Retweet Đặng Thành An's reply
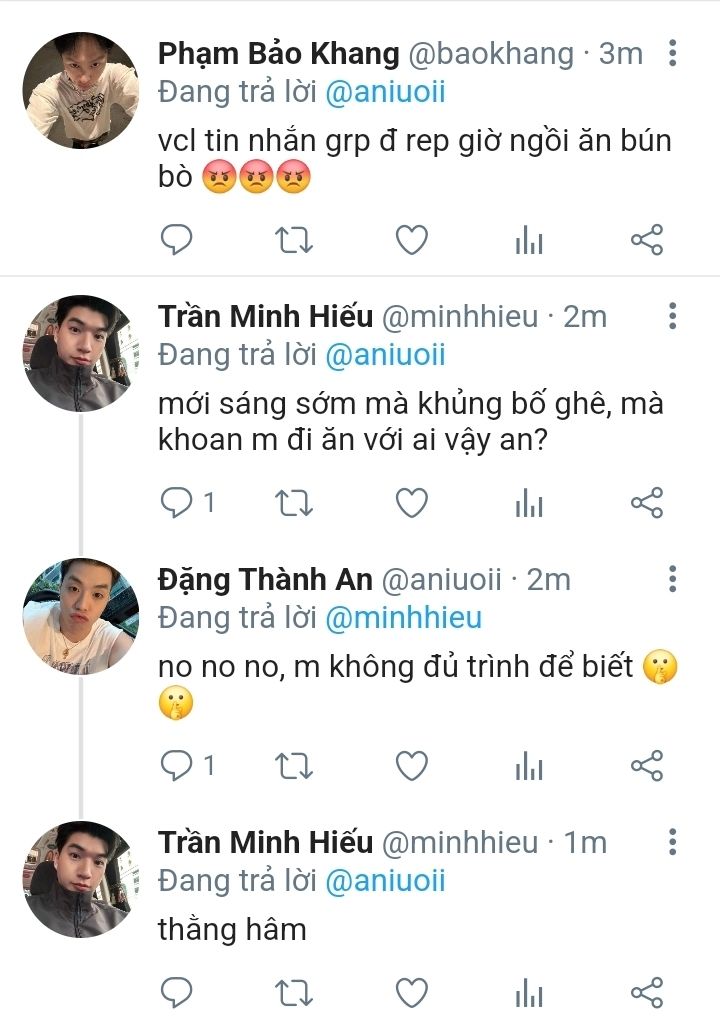 [x=294, y=766]
